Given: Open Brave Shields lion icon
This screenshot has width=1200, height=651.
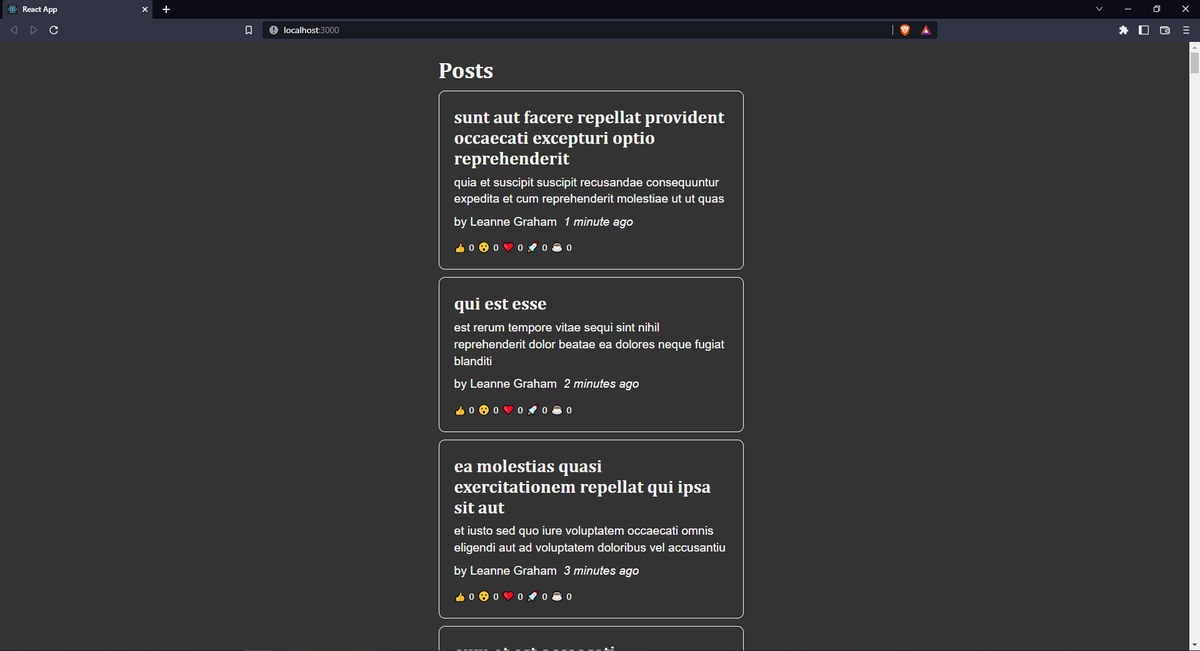Looking at the screenshot, I should click(x=905, y=30).
